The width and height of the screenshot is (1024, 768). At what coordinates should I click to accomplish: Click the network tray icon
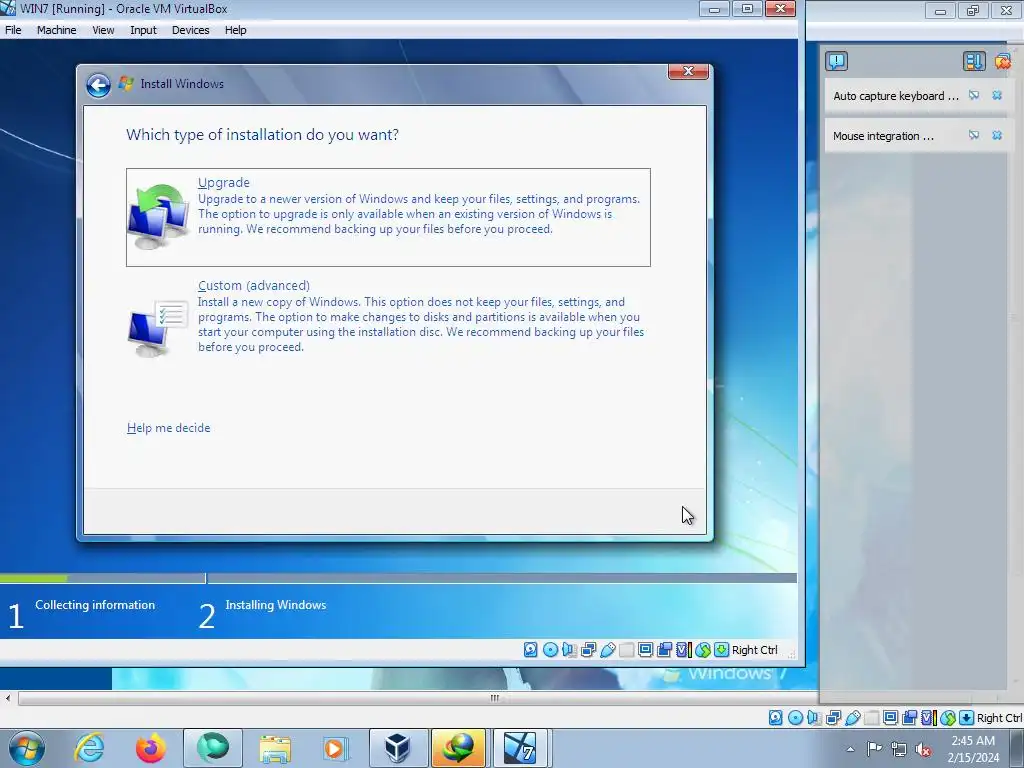pos(899,749)
